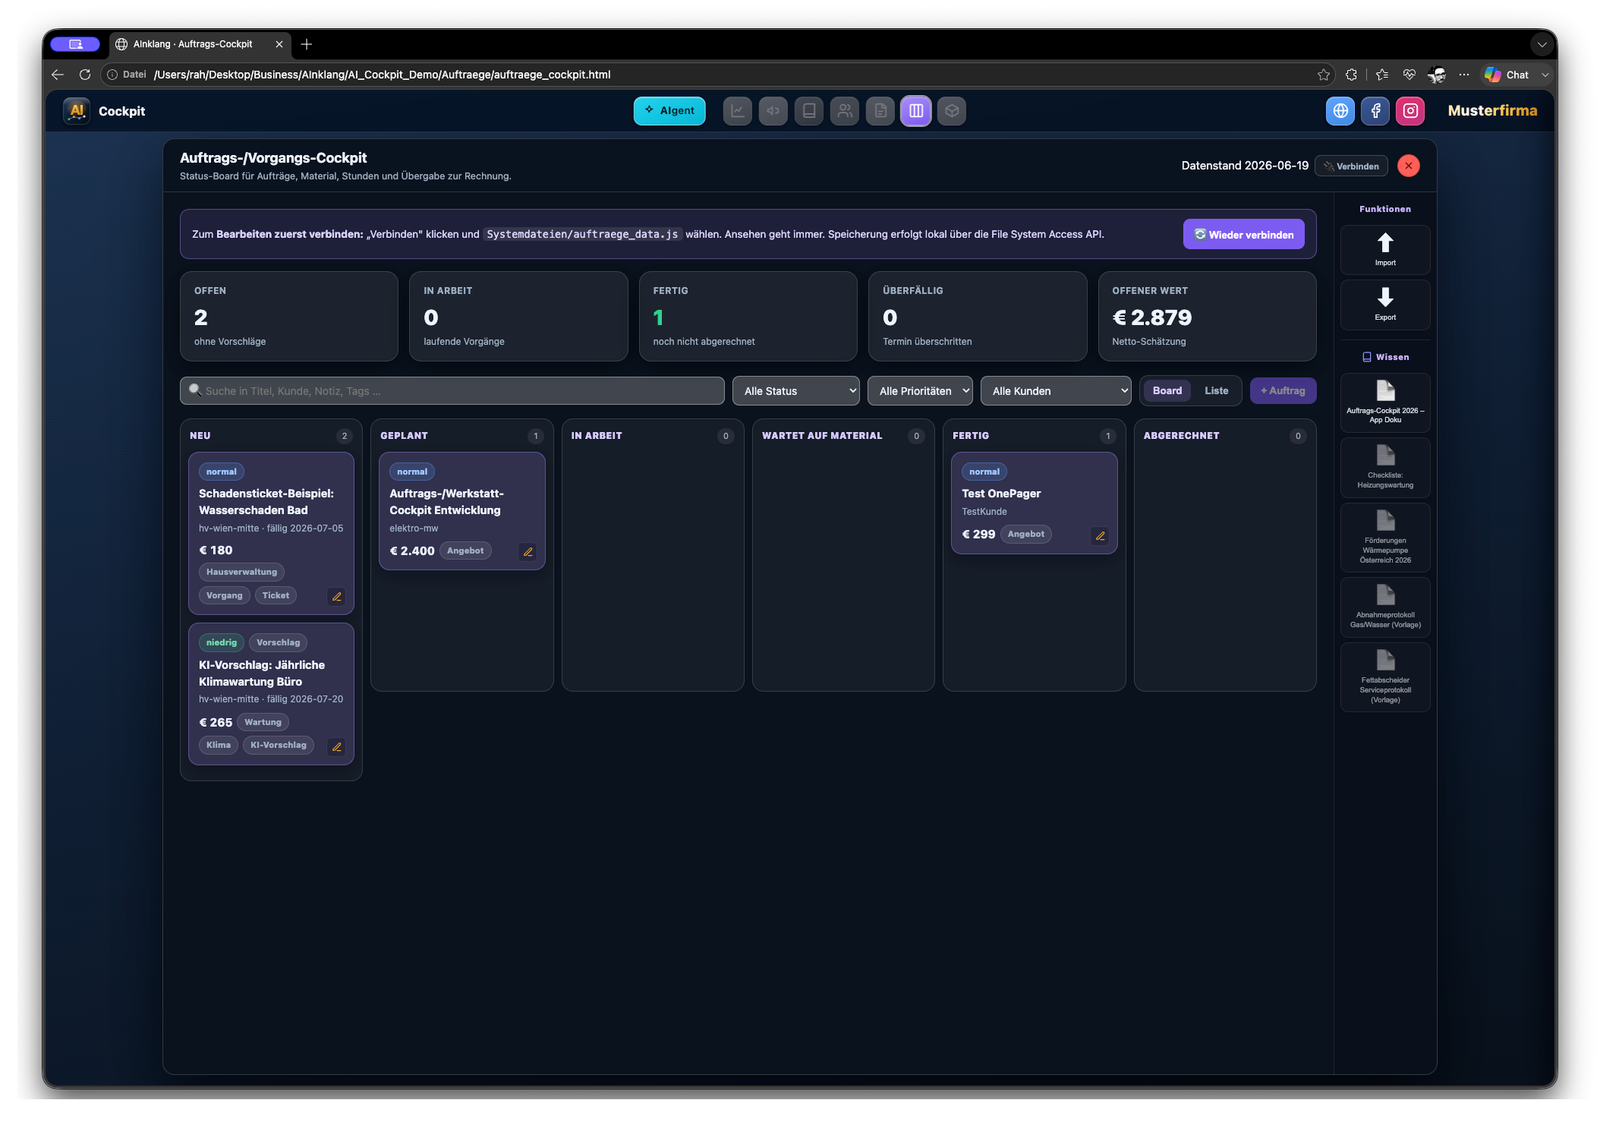1600x1145 pixels.
Task: Open Fettabscheider Serviceprotokoll document
Action: (1385, 677)
